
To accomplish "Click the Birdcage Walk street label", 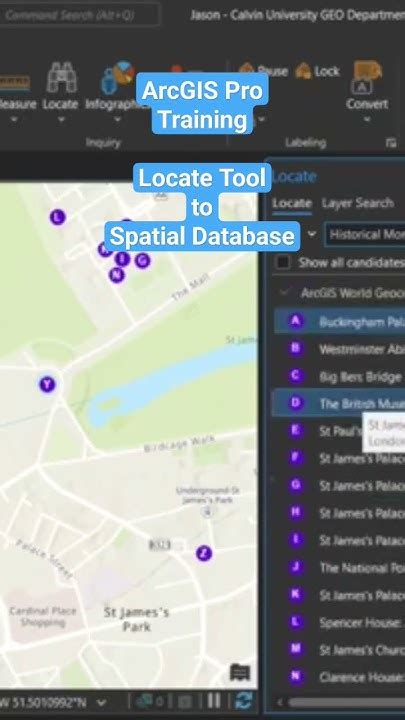I will click(x=180, y=444).
